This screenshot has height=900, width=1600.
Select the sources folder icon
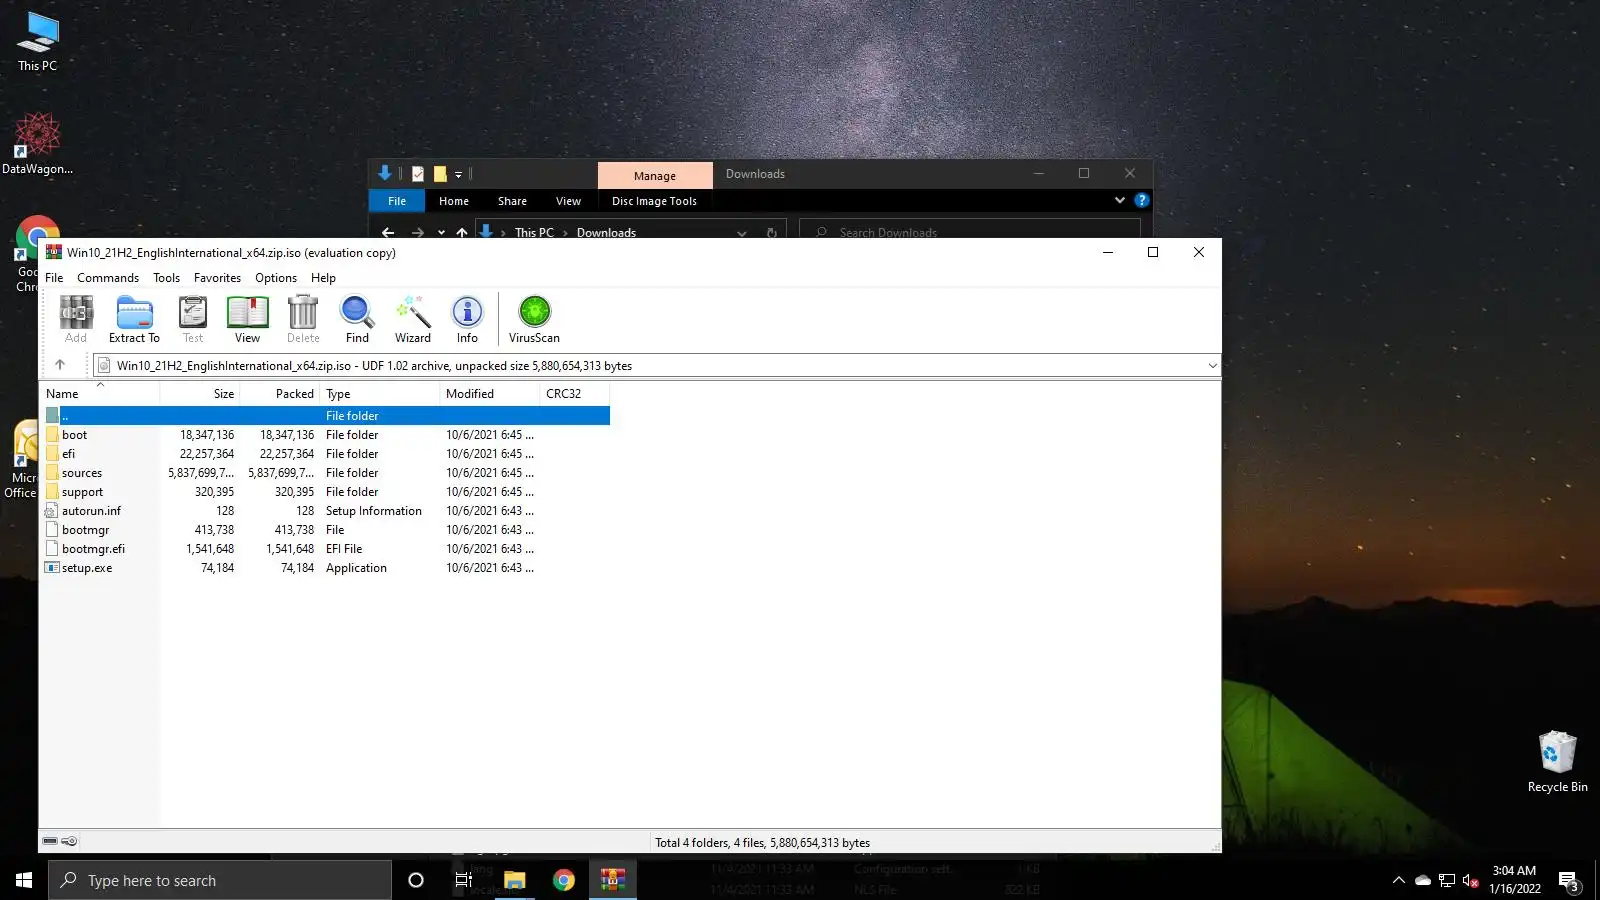[52, 473]
